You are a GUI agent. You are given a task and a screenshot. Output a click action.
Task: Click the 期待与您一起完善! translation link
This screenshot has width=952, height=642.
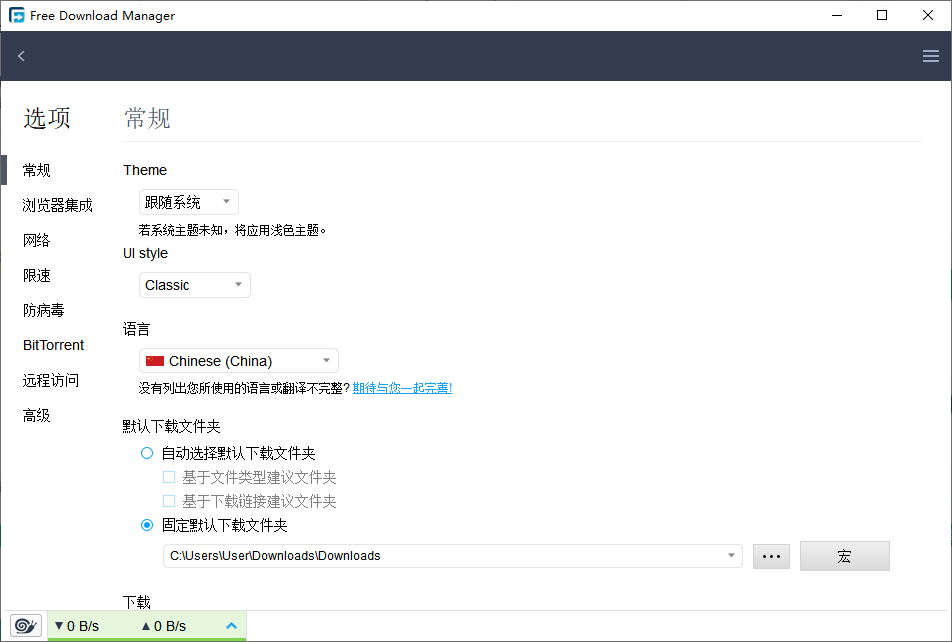click(403, 388)
